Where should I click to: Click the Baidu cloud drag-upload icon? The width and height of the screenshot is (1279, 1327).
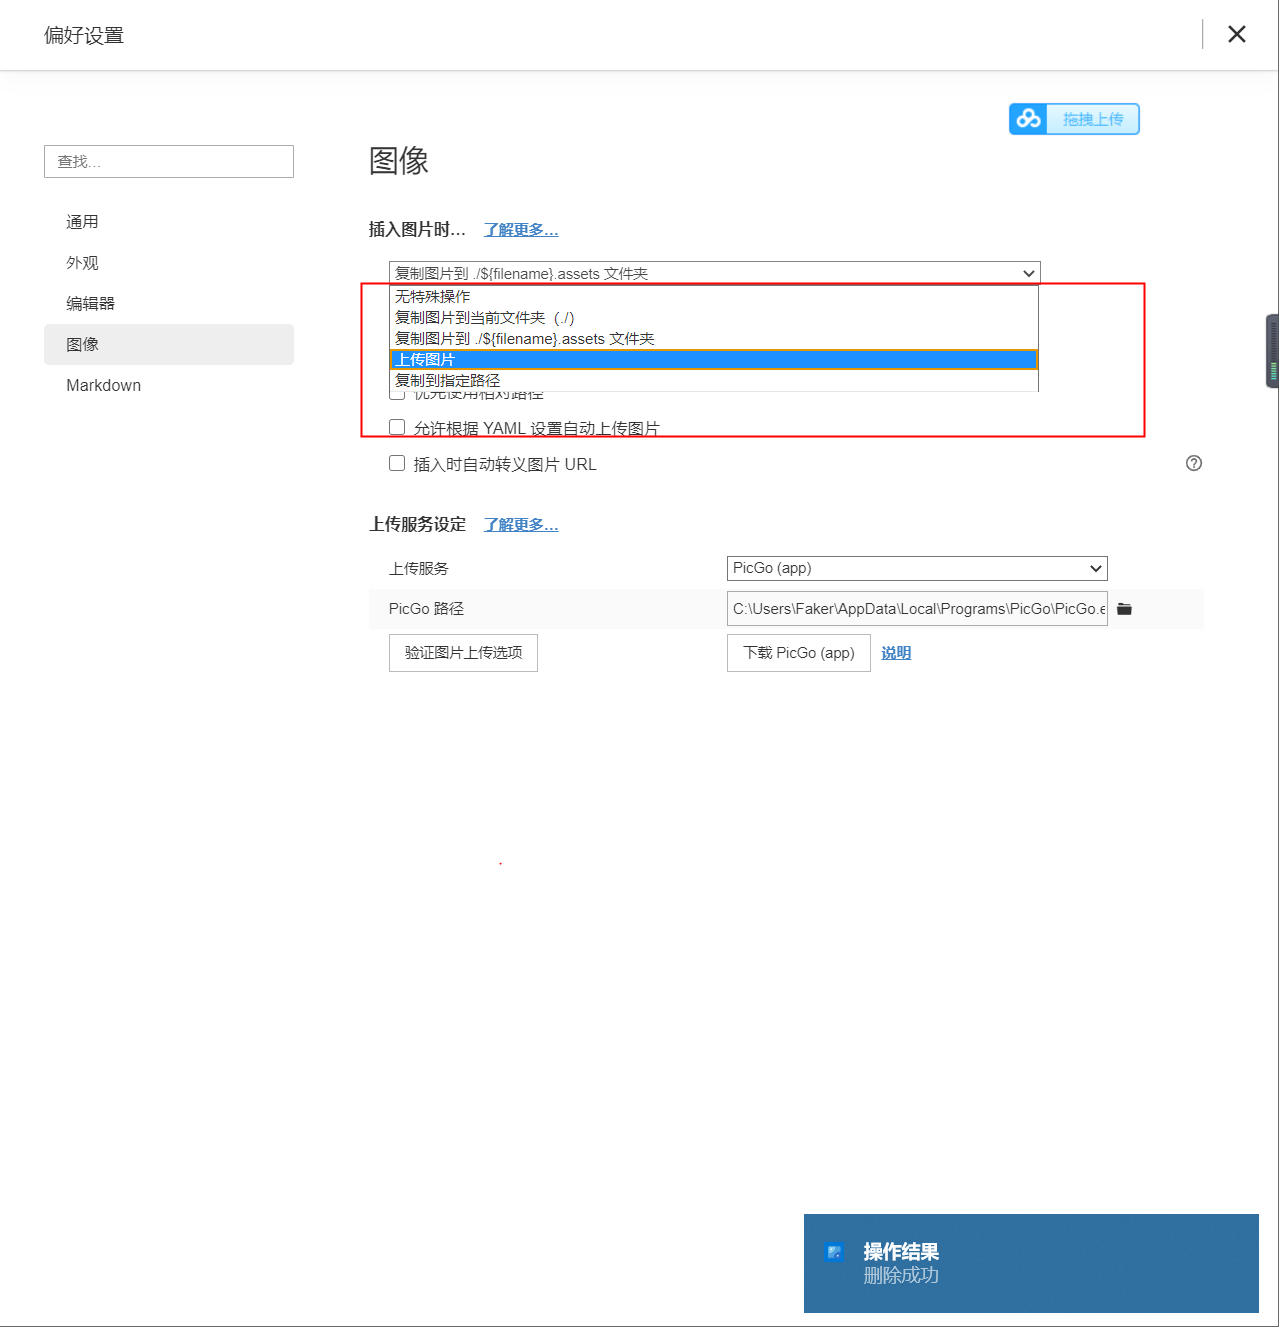tap(1028, 119)
